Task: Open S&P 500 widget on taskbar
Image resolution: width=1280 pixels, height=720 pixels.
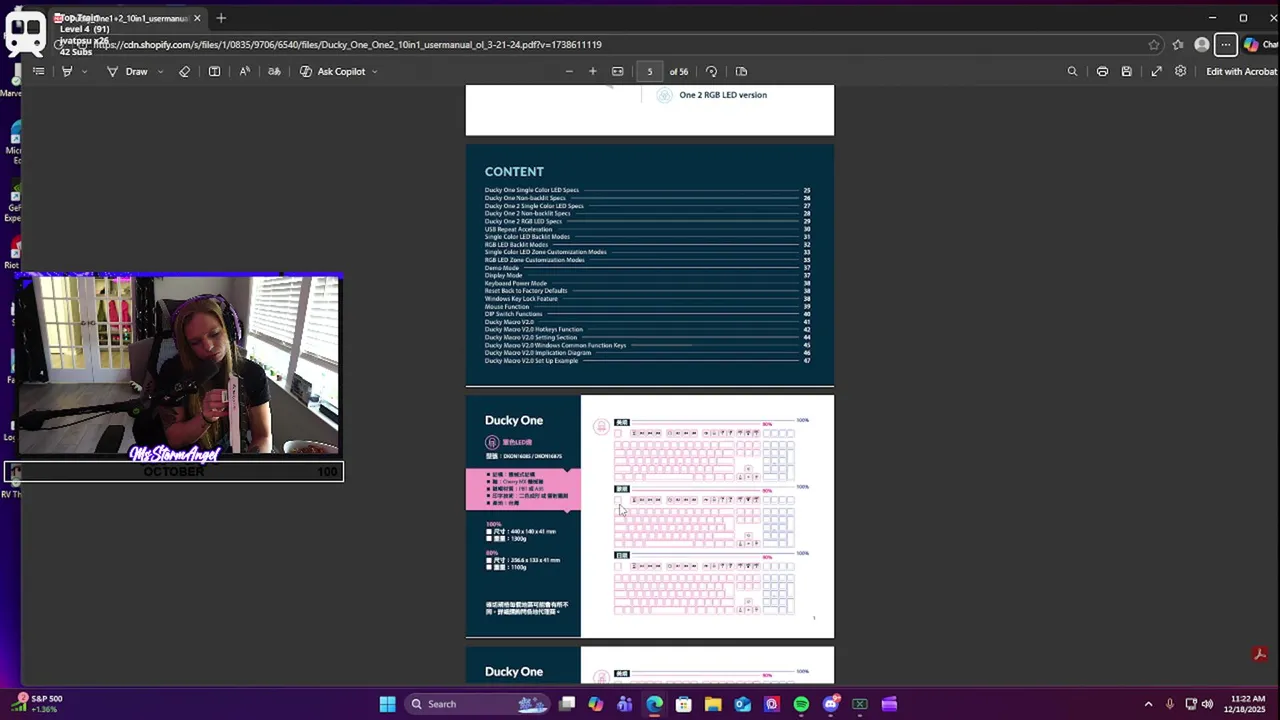Action: tap(38, 704)
